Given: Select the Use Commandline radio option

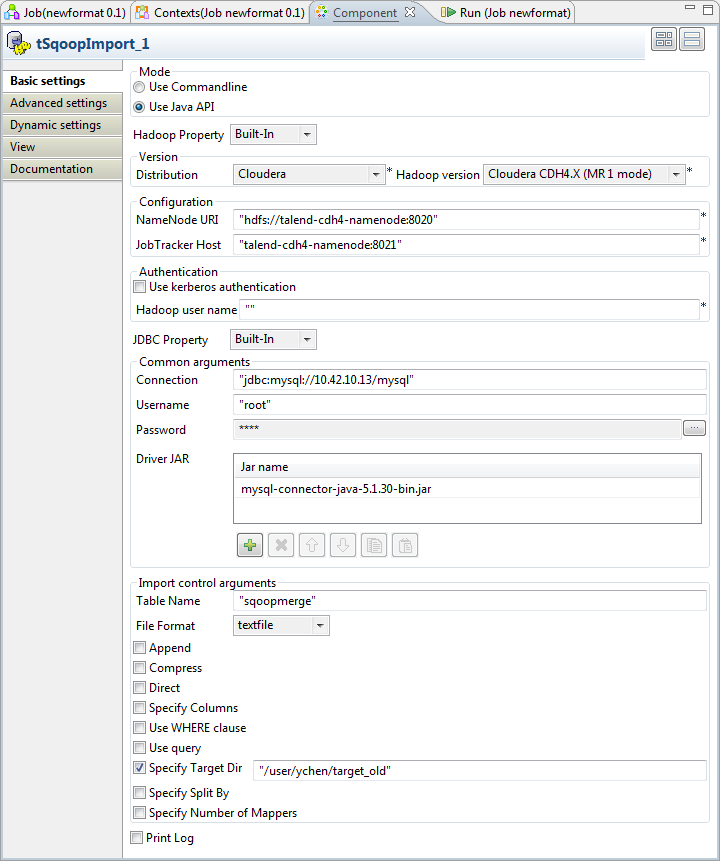Looking at the screenshot, I should point(140,87).
